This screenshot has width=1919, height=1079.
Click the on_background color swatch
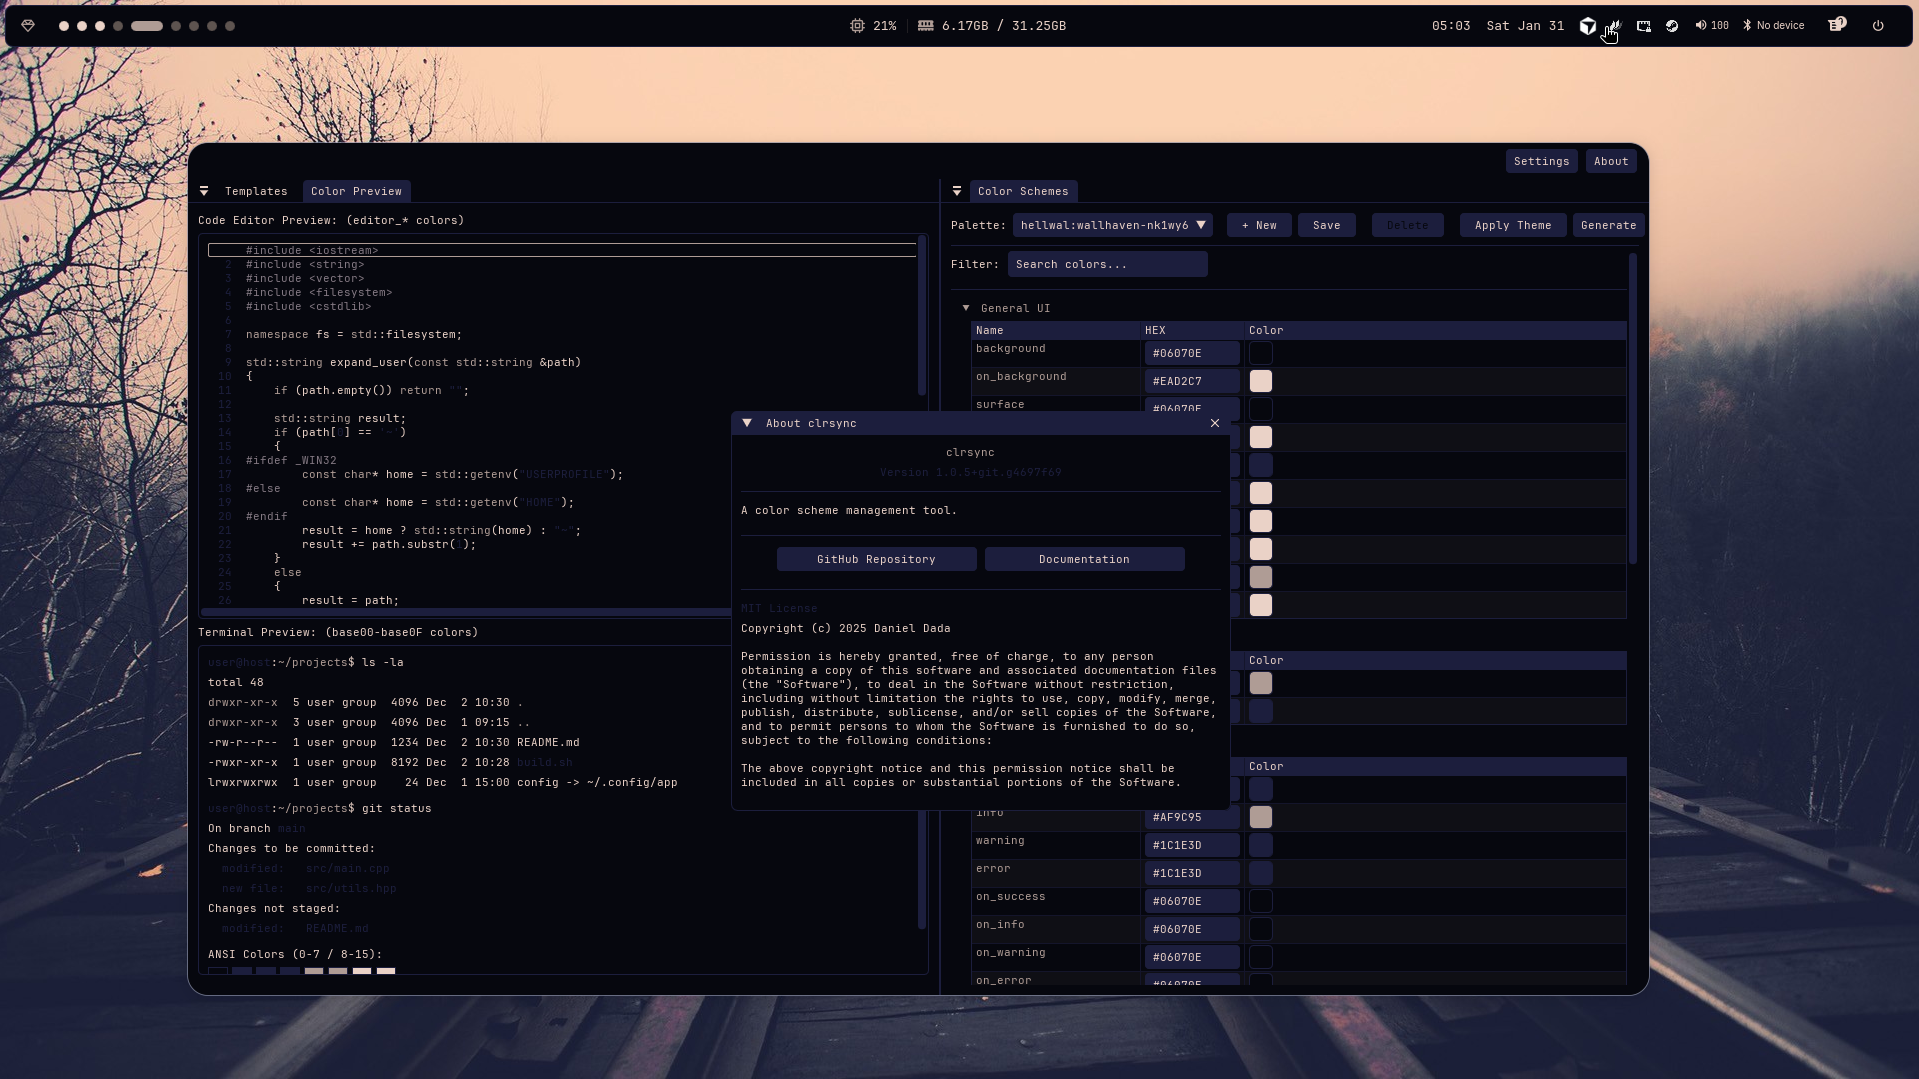coord(1261,381)
